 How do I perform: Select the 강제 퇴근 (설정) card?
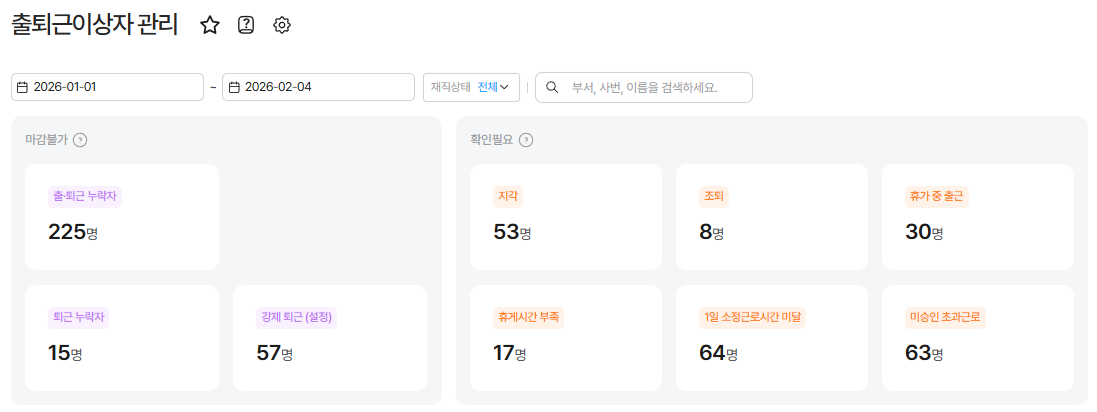(330, 338)
